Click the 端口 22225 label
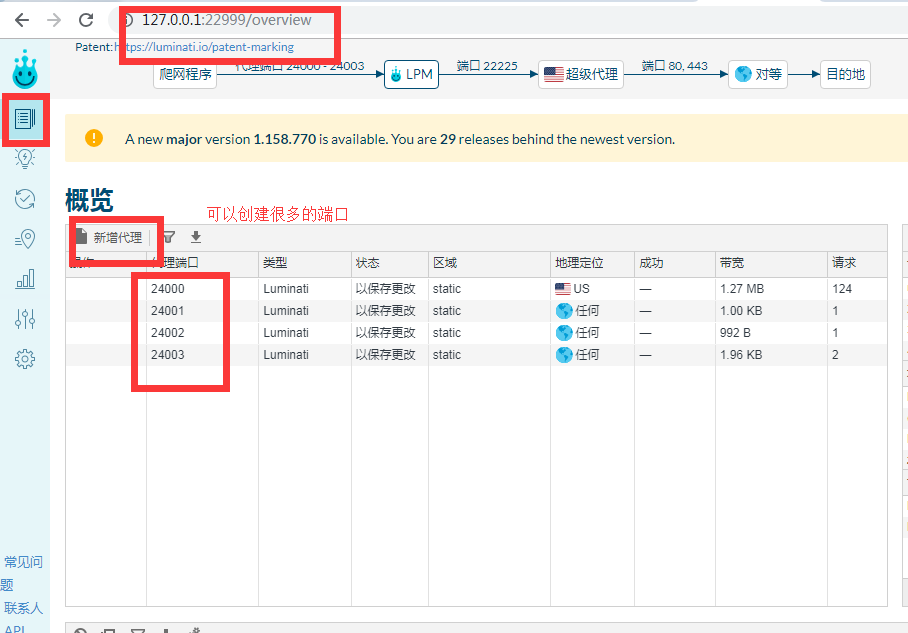The width and height of the screenshot is (908, 633). tap(487, 66)
